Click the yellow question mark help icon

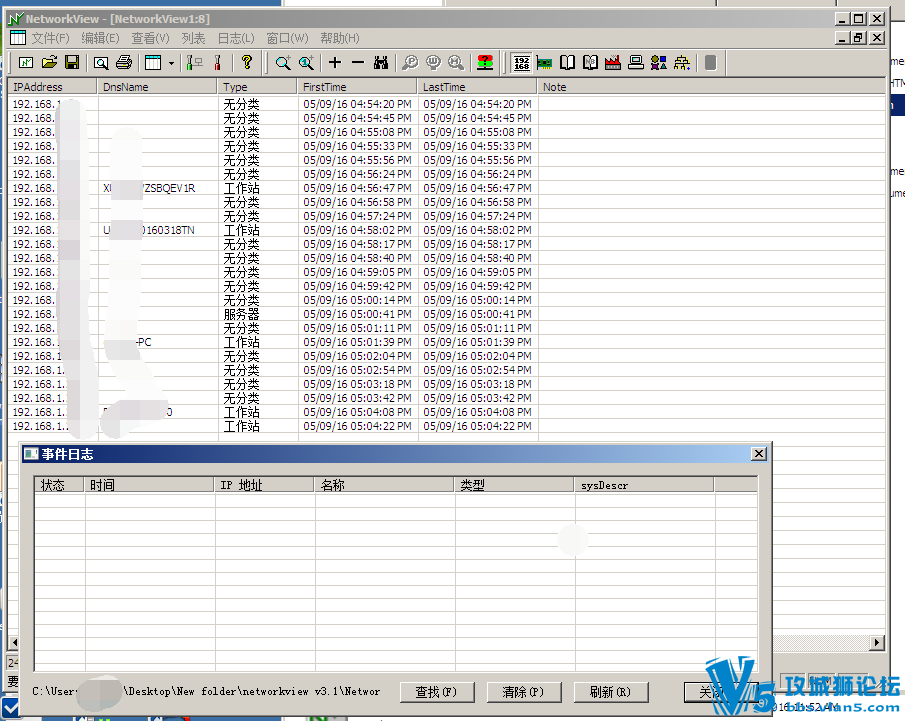coord(247,62)
